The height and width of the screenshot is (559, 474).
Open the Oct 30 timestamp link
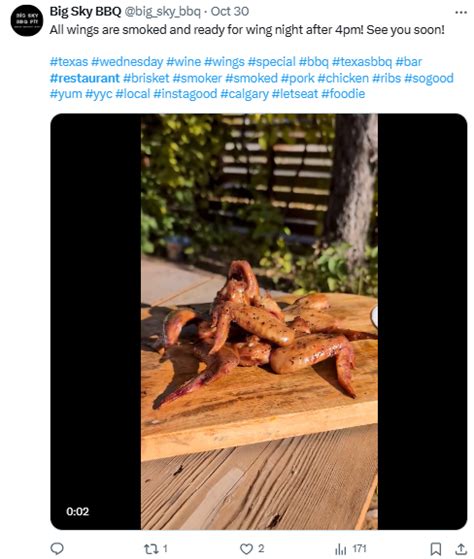coord(230,11)
